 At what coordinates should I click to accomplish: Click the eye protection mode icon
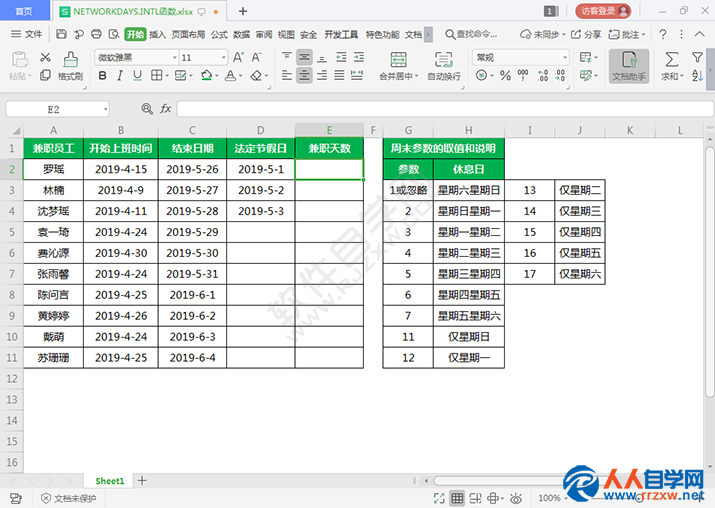pyautogui.click(x=516, y=498)
